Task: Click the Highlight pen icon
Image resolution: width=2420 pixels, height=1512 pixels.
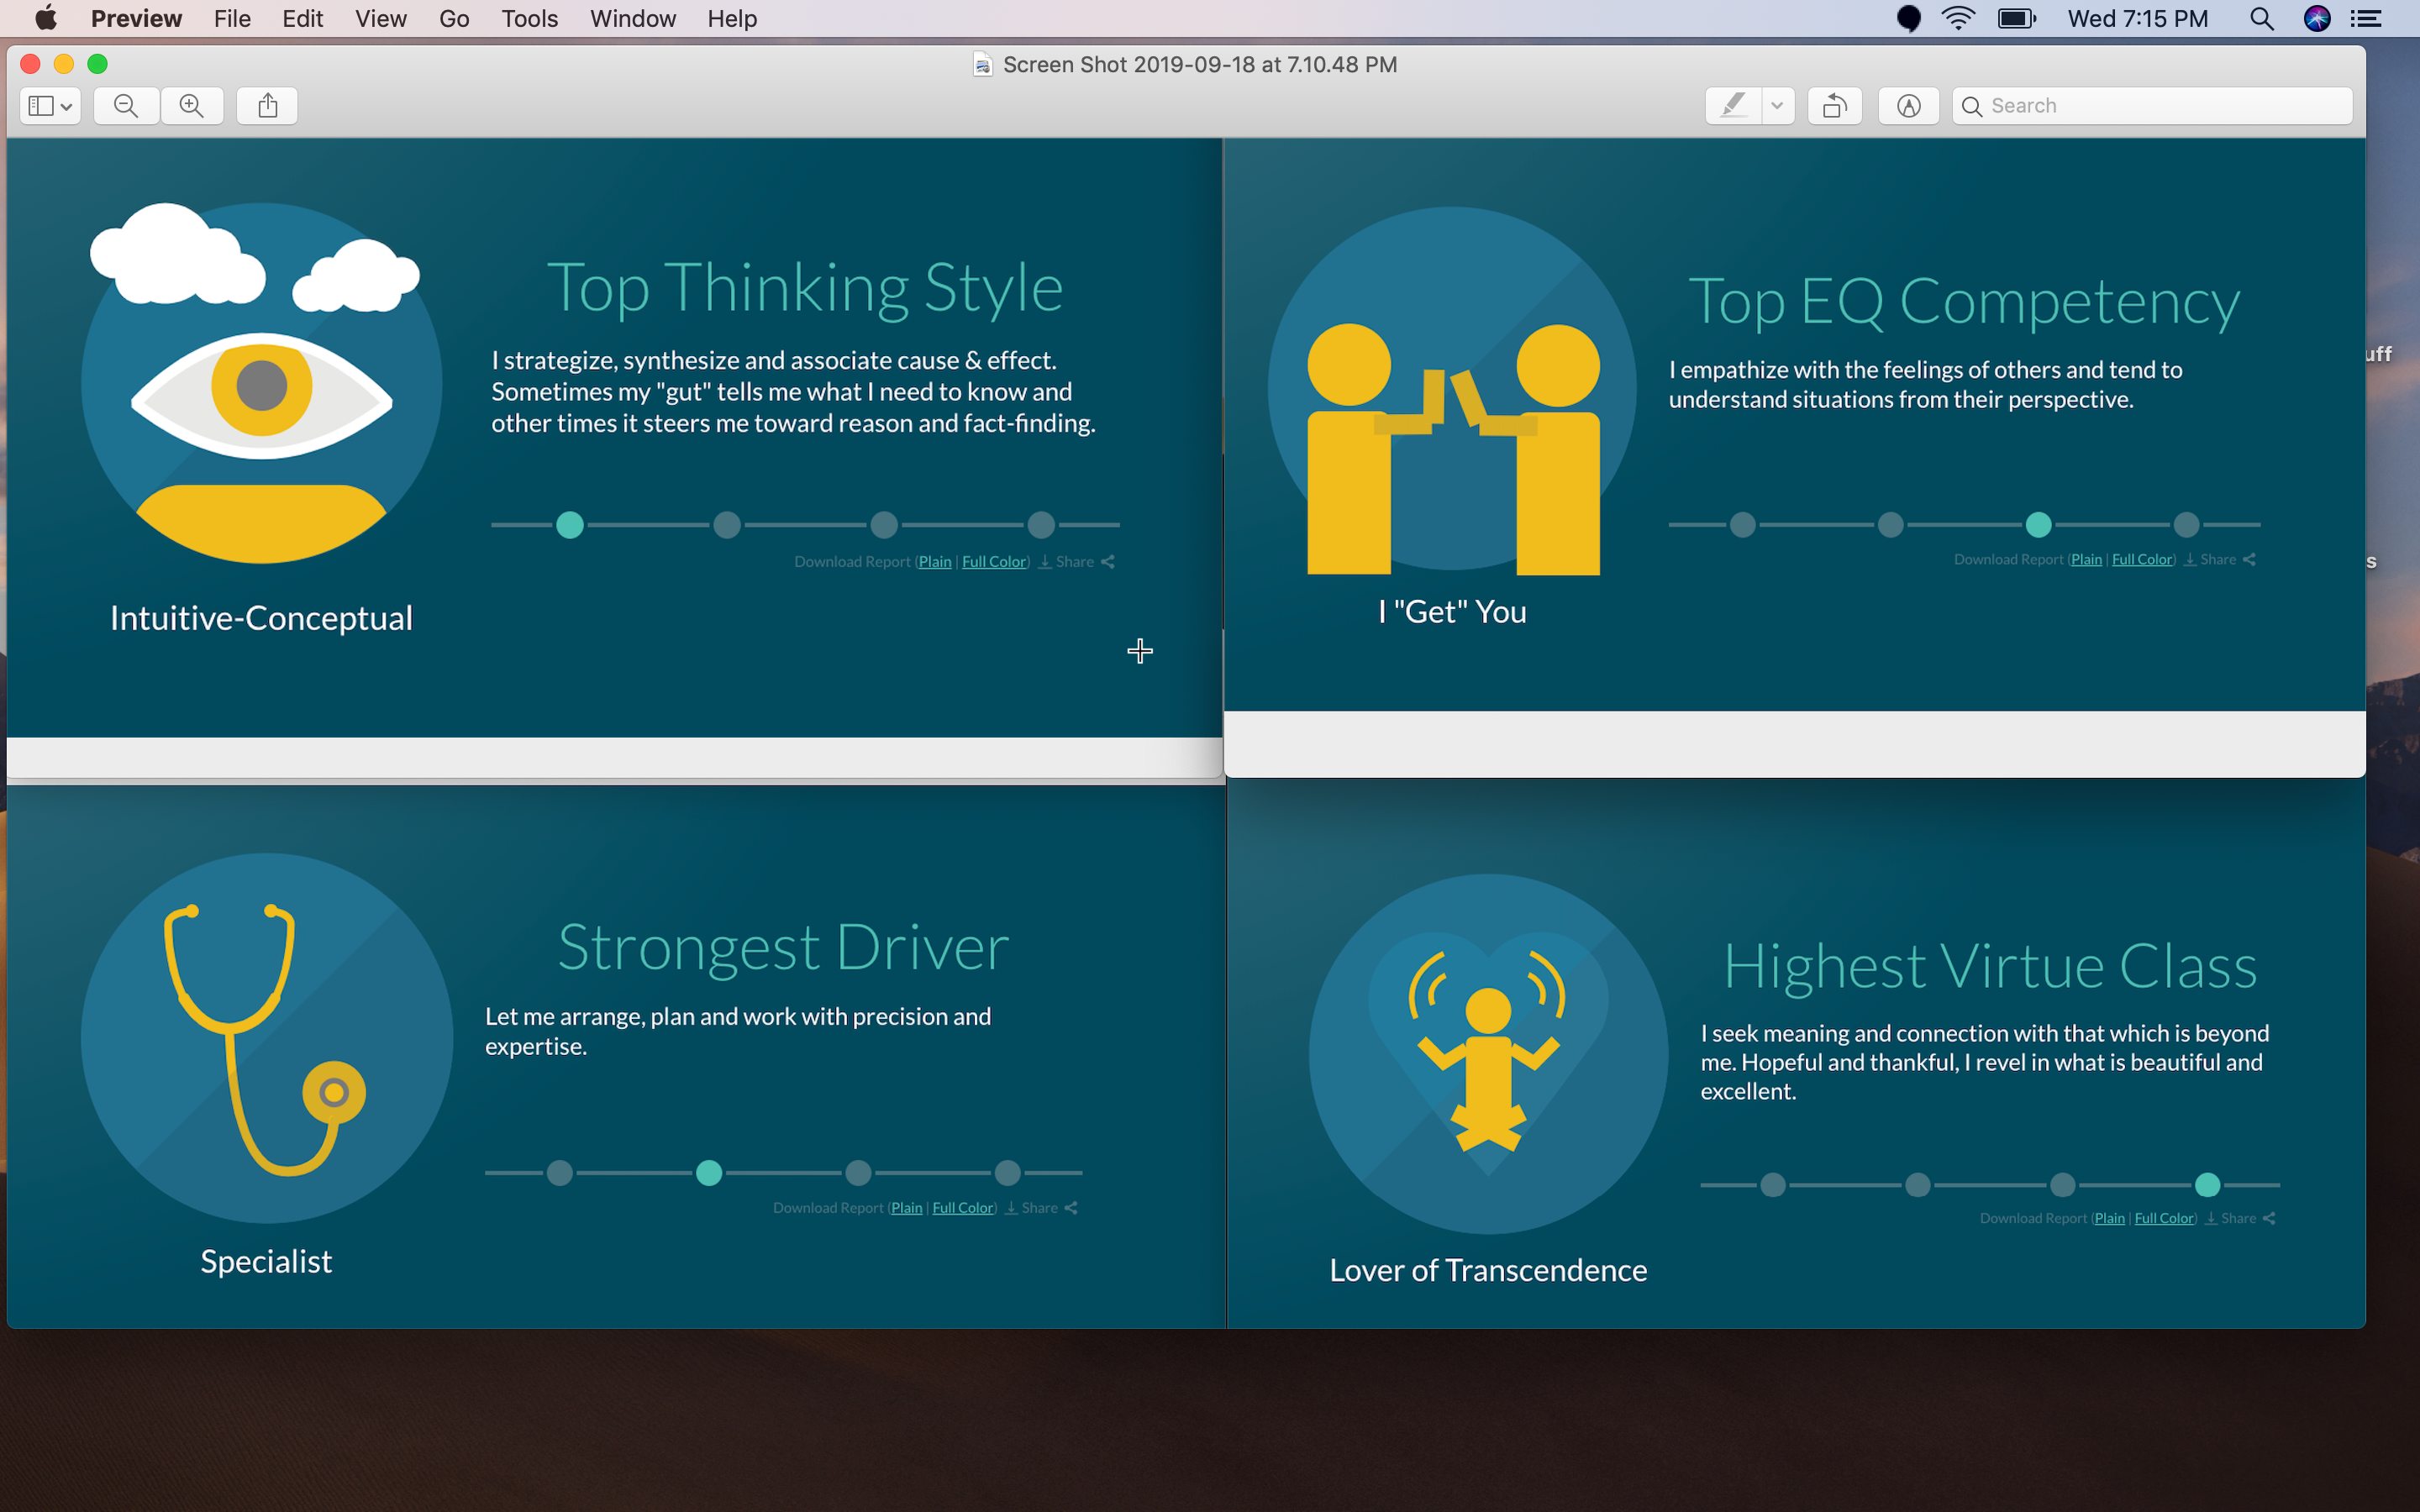Action: 1733,106
